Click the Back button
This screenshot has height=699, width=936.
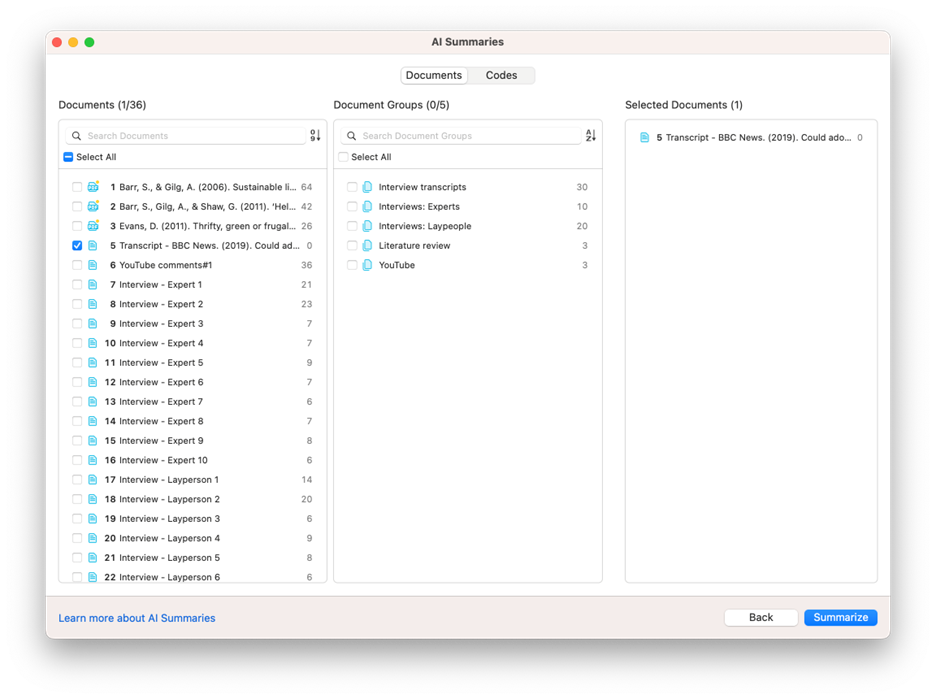click(x=760, y=618)
